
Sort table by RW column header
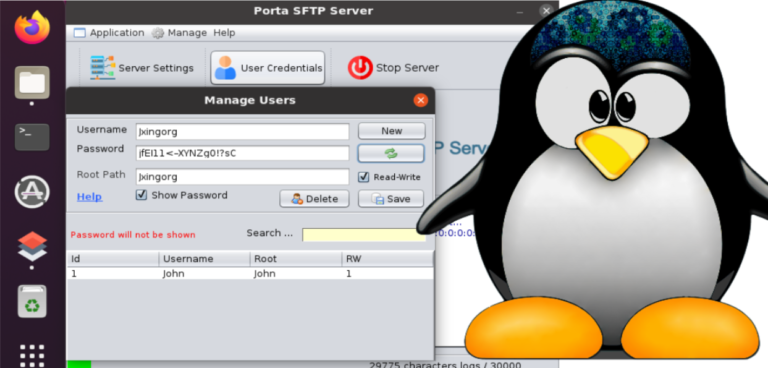(387, 259)
